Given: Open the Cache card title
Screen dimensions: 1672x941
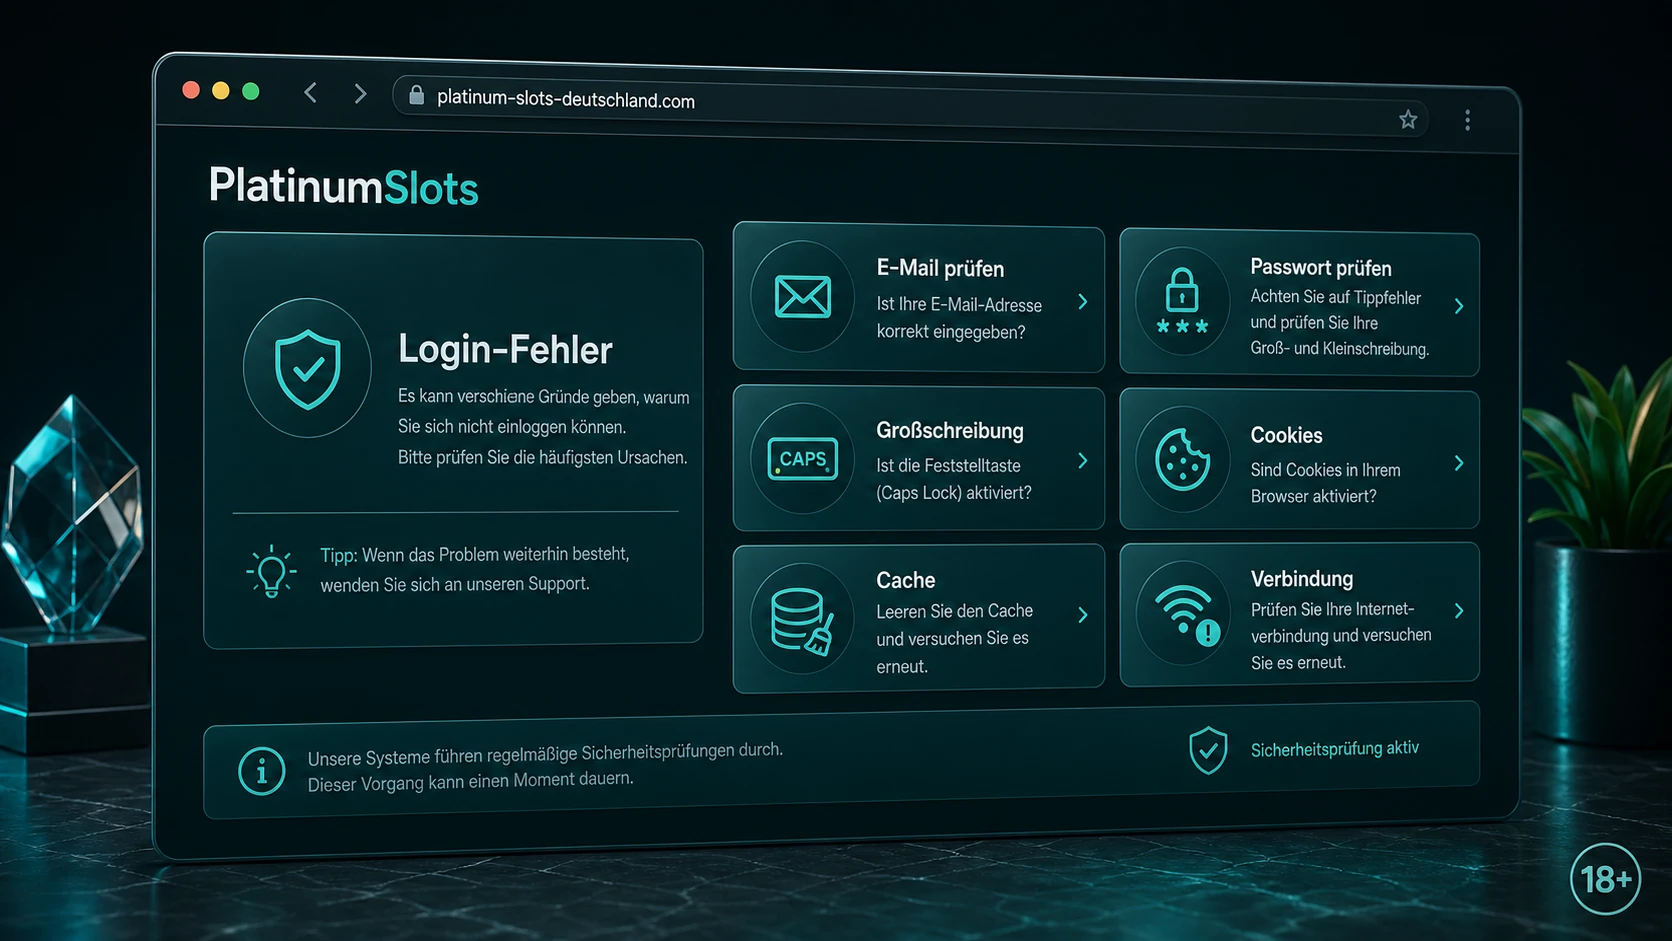Looking at the screenshot, I should pos(906,580).
